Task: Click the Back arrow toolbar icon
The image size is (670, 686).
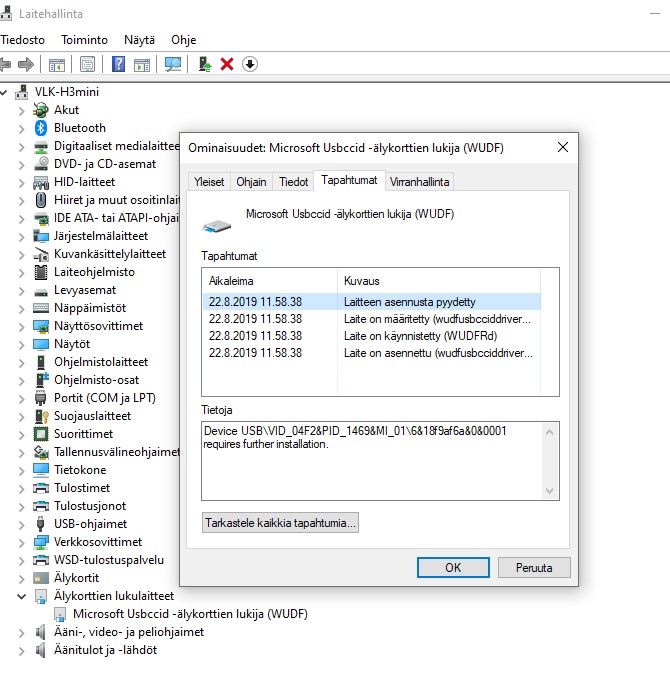Action: click(x=5, y=65)
